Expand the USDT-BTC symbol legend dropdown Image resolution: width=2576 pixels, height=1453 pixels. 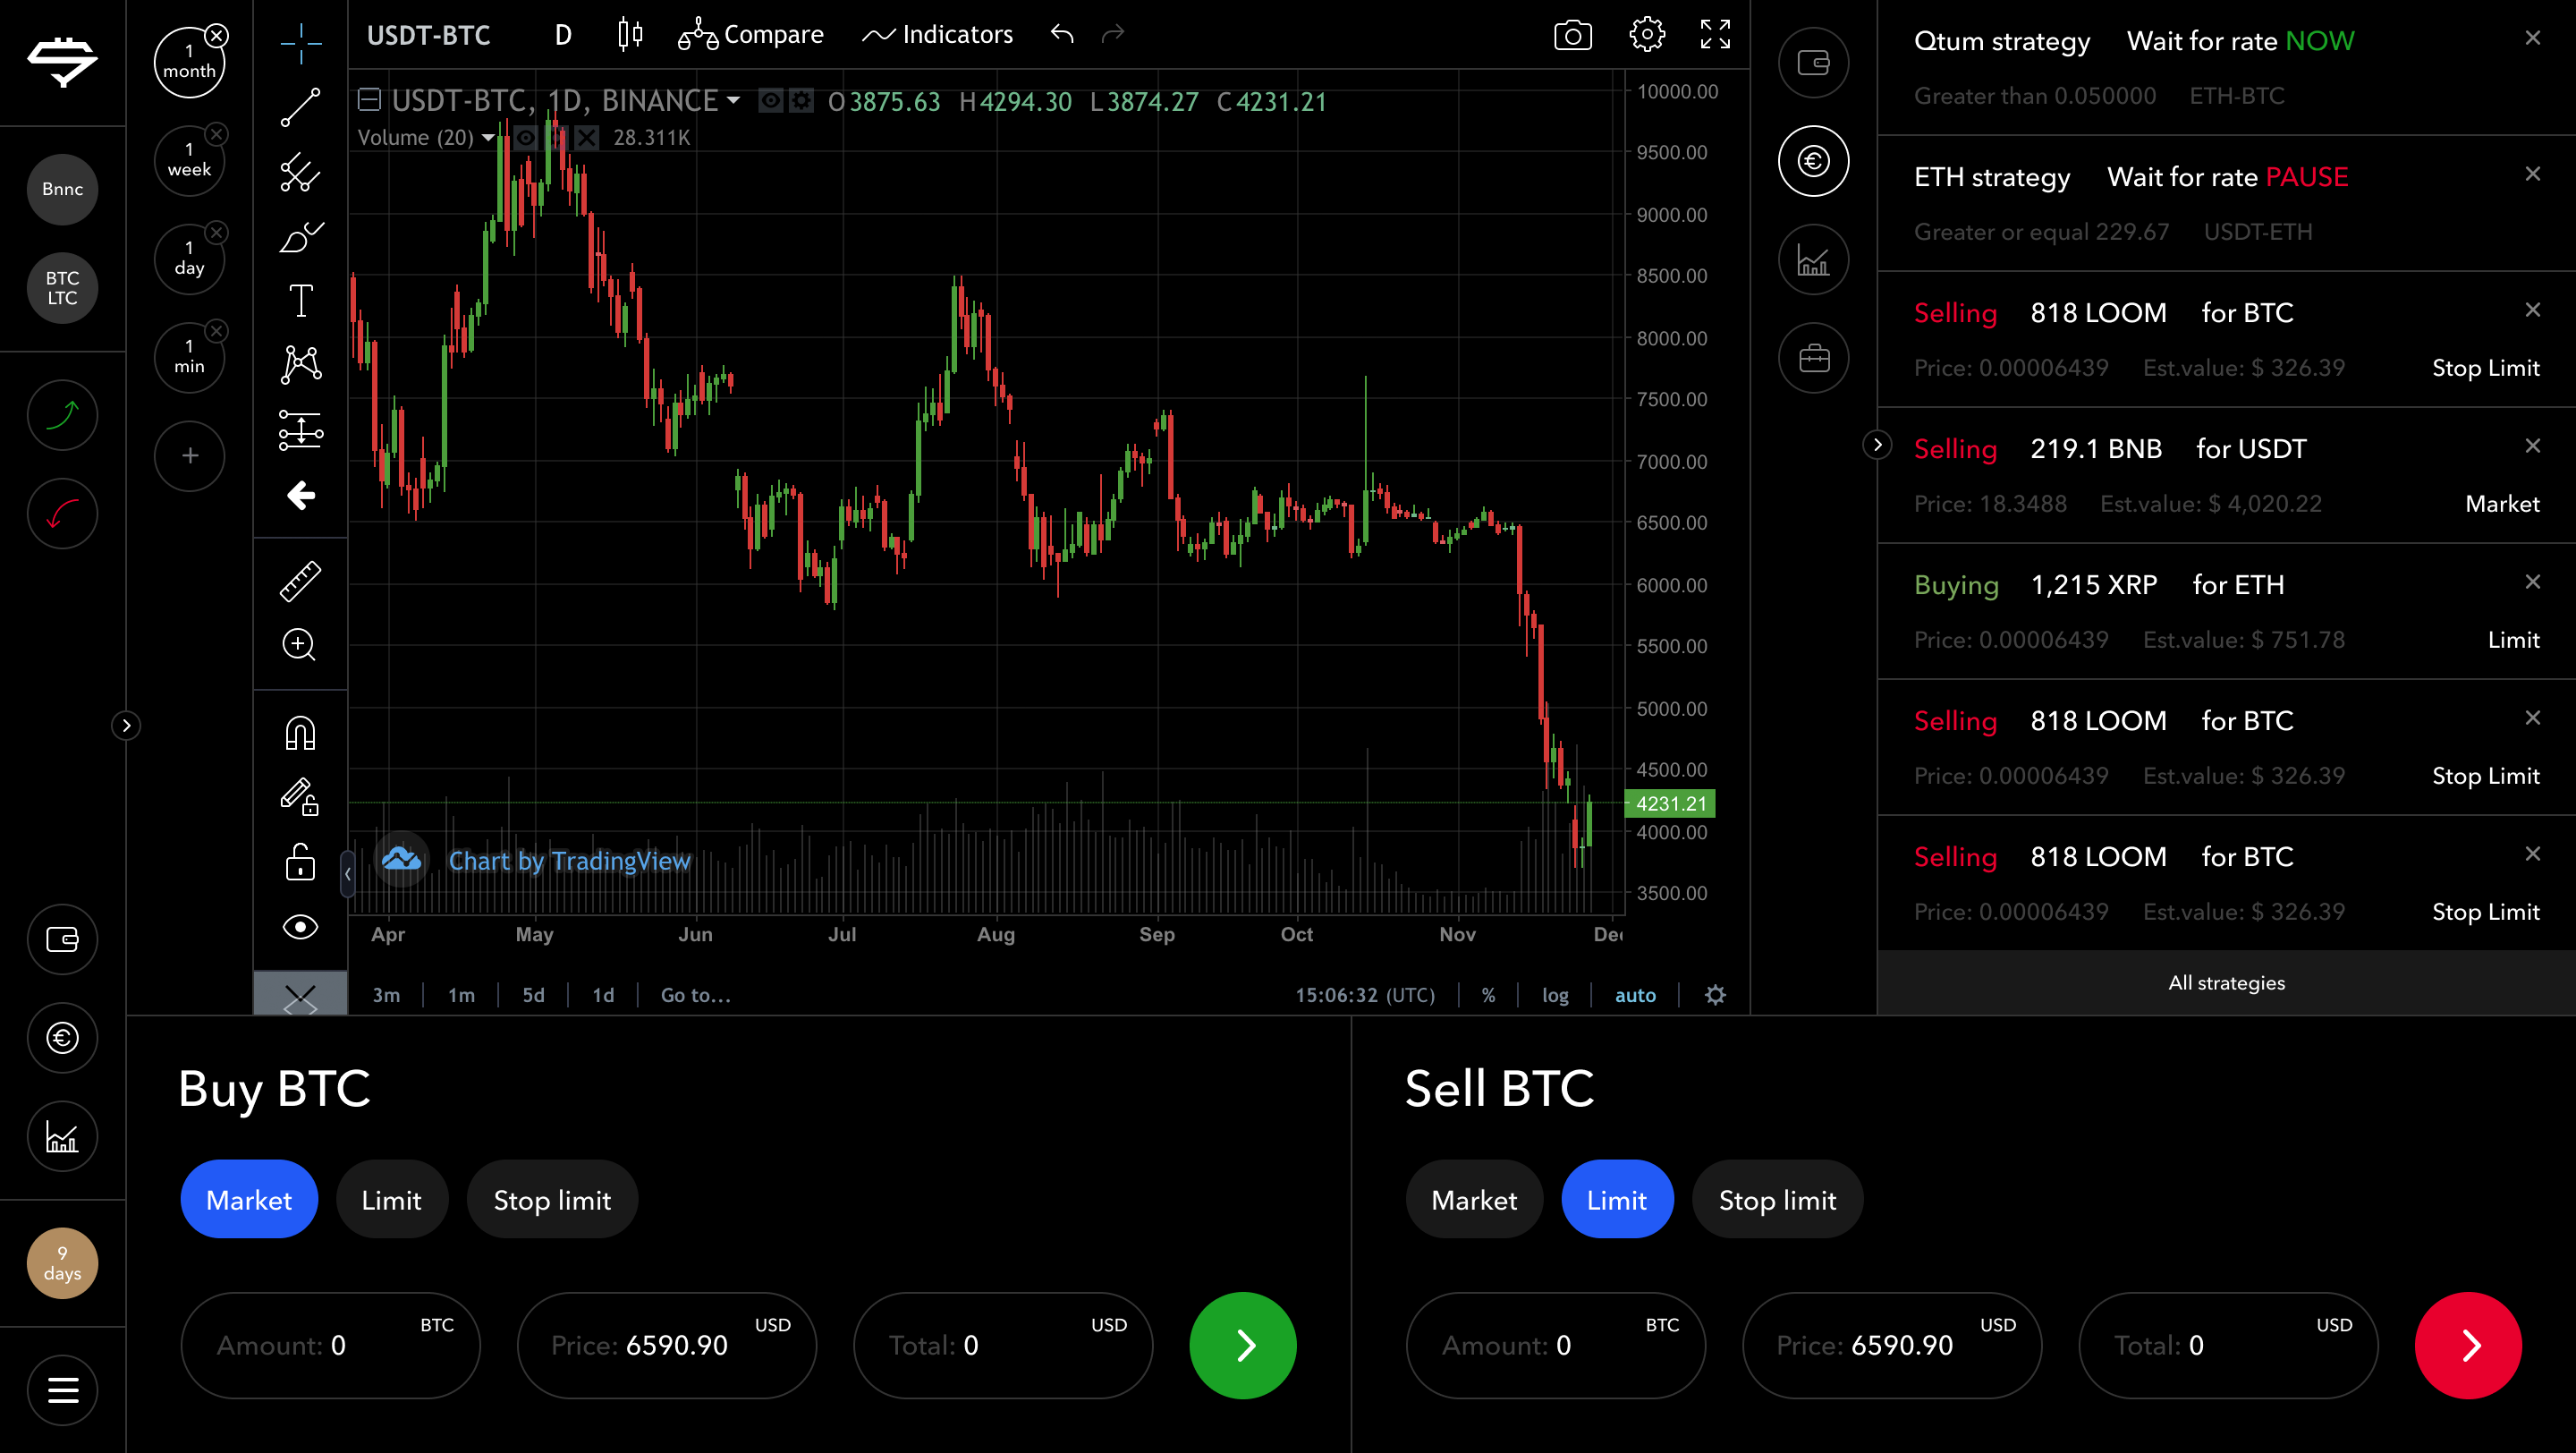(734, 101)
